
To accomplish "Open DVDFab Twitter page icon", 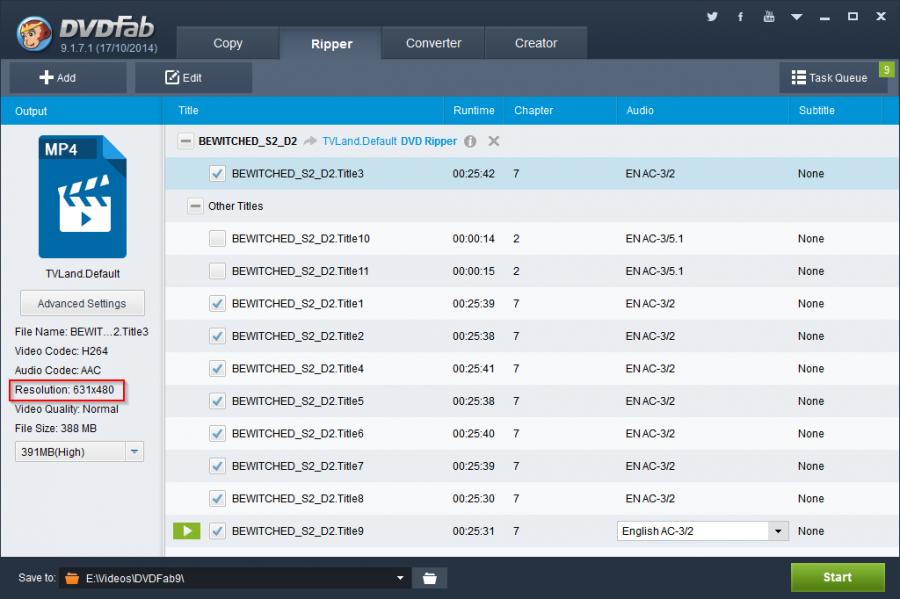I will pyautogui.click(x=712, y=17).
